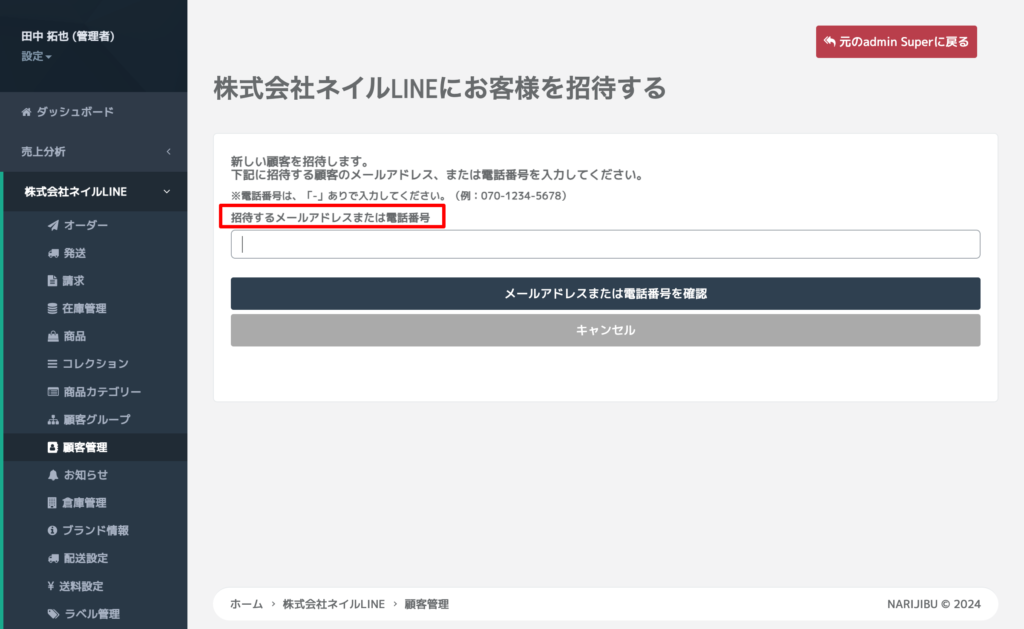The image size is (1024, 629).
Task: Click the truck icon beside 発送
Action: click(53, 254)
